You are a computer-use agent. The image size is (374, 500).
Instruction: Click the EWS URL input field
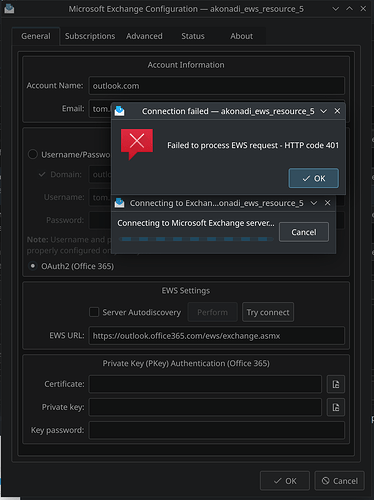(x=216, y=336)
